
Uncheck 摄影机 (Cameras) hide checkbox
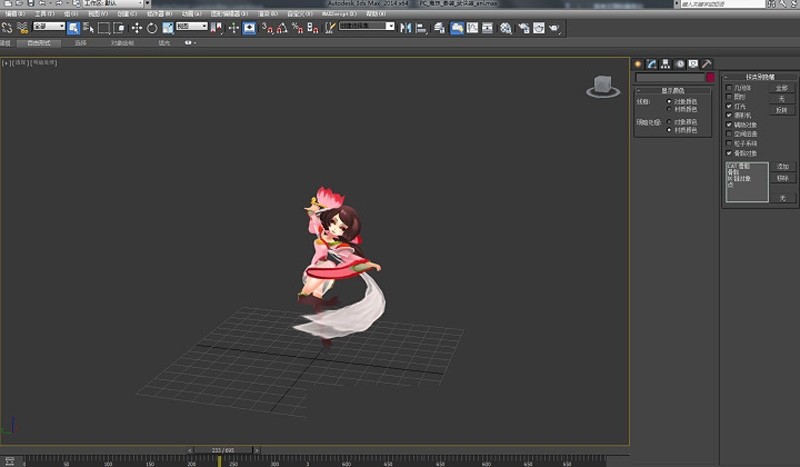729,115
